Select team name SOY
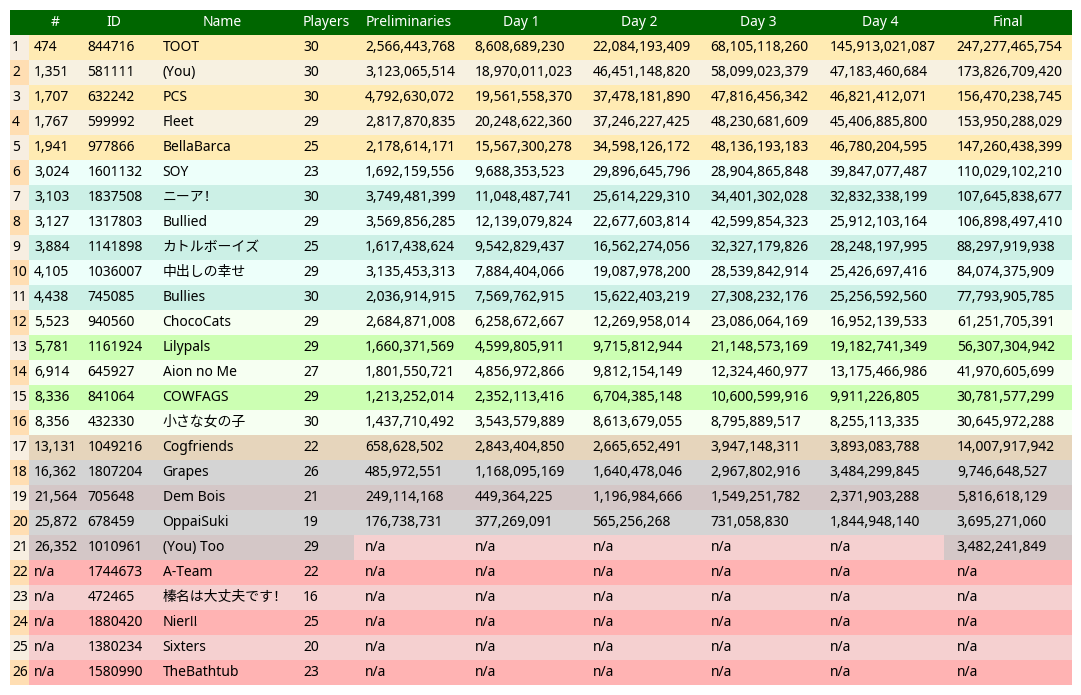This screenshot has width=1081, height=695. 176,172
